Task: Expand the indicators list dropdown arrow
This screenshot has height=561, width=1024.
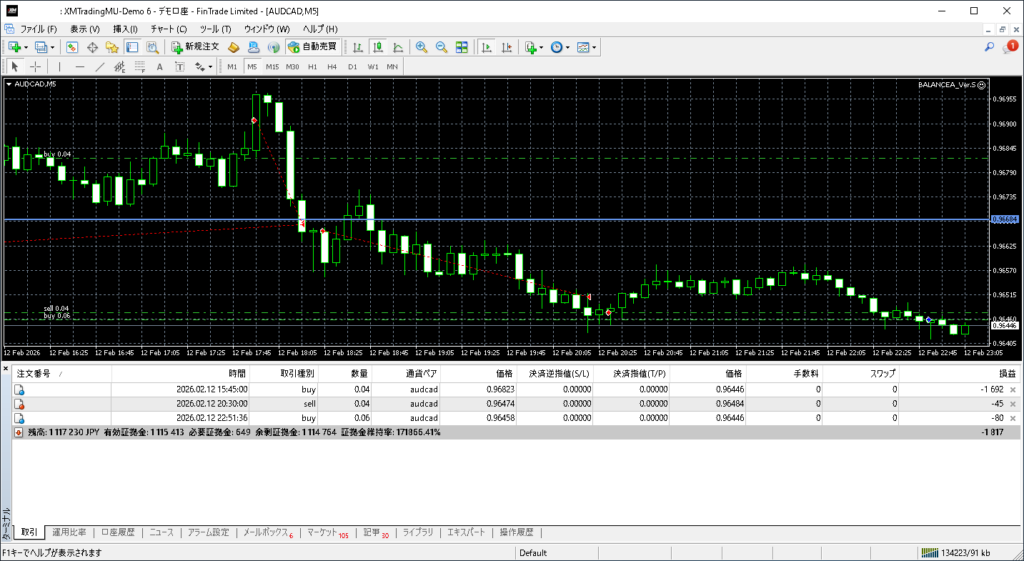Action: 541,47
